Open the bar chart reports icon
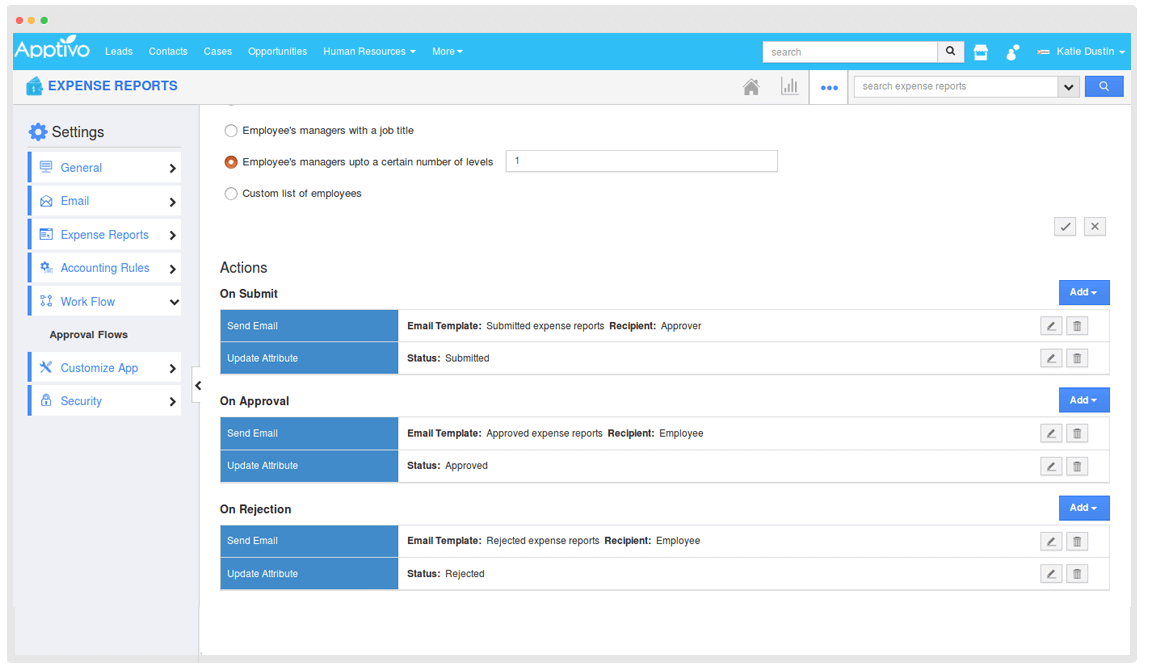1150x670 pixels. click(790, 87)
